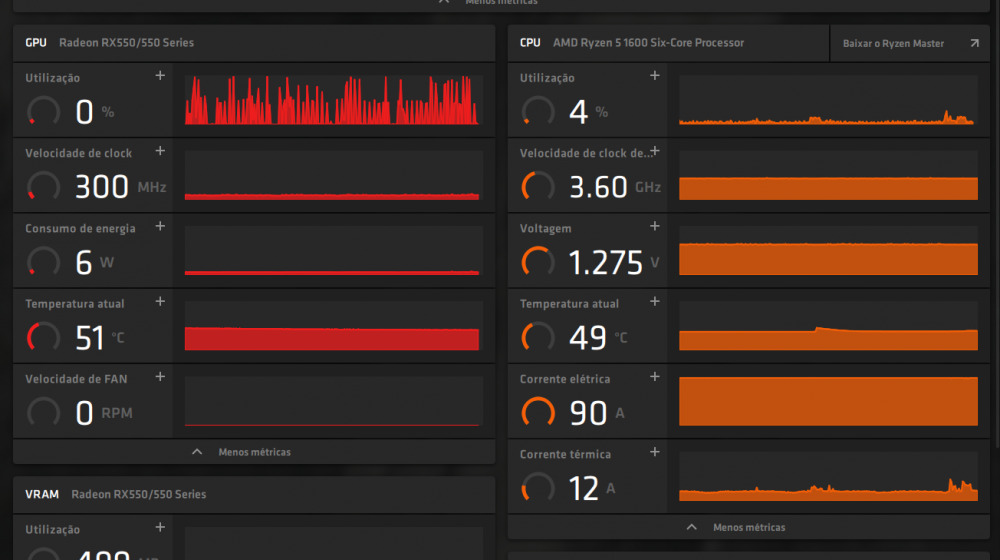This screenshot has height=560, width=1000.
Task: Click plus icon beside GPU Velocidade de clock
Action: [x=160, y=151]
